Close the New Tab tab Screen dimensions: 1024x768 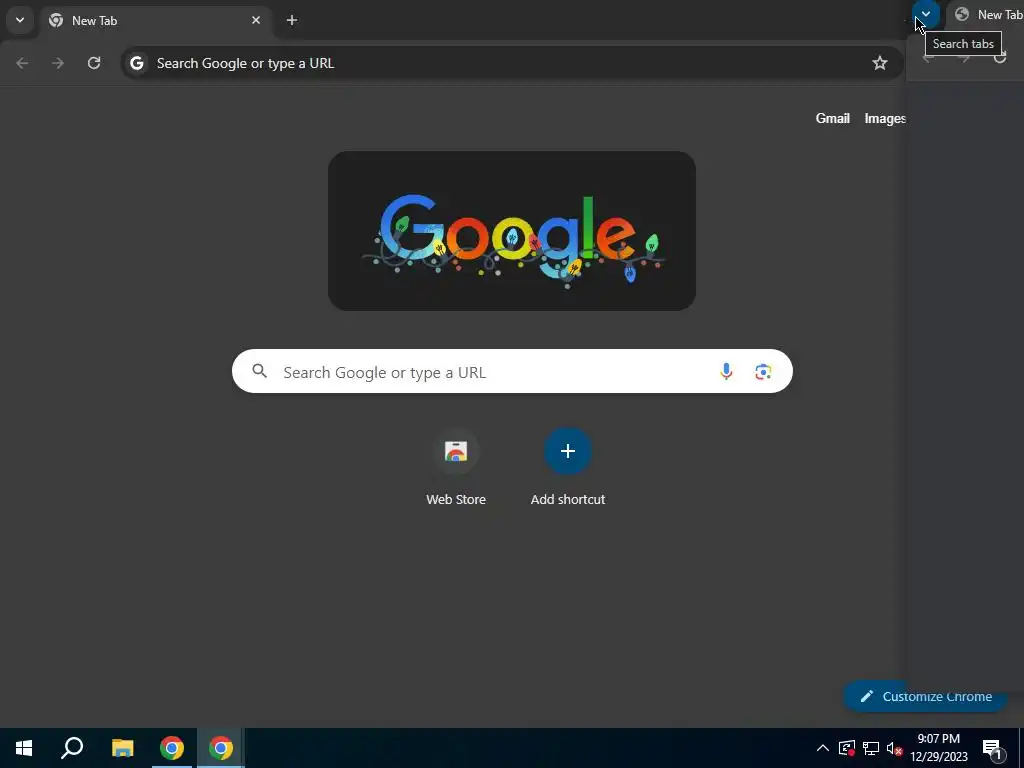[x=256, y=20]
